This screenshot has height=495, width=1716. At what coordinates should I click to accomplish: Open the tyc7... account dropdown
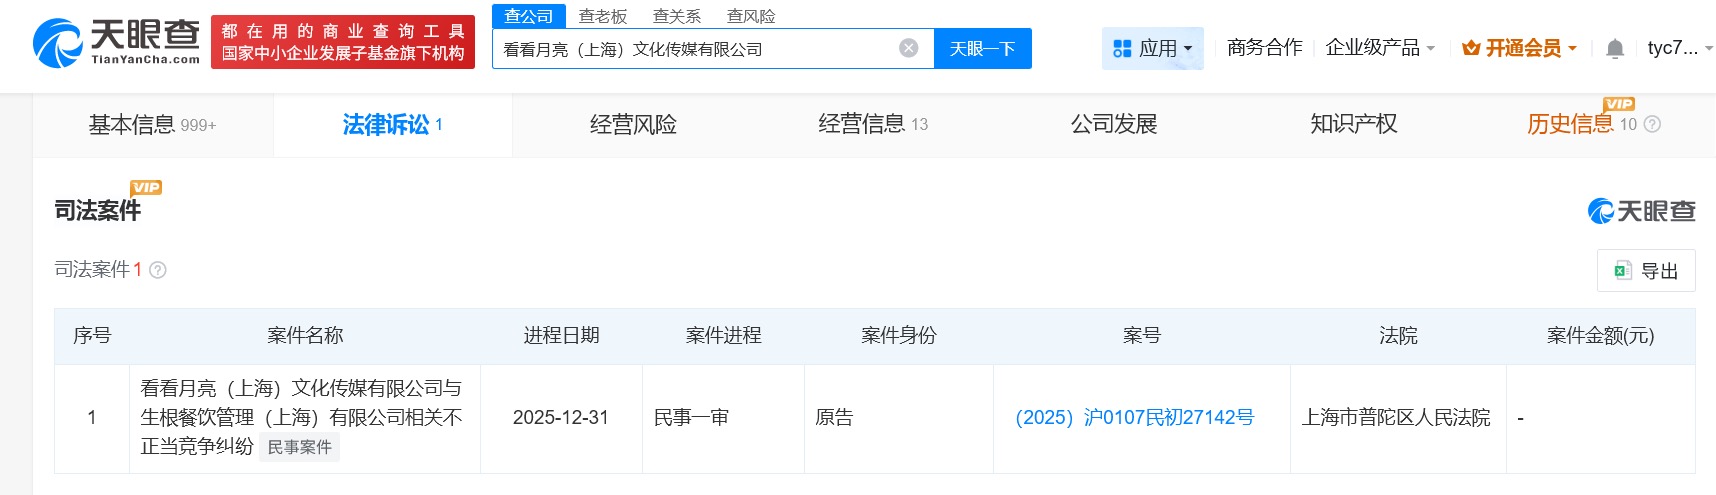pos(1680,48)
